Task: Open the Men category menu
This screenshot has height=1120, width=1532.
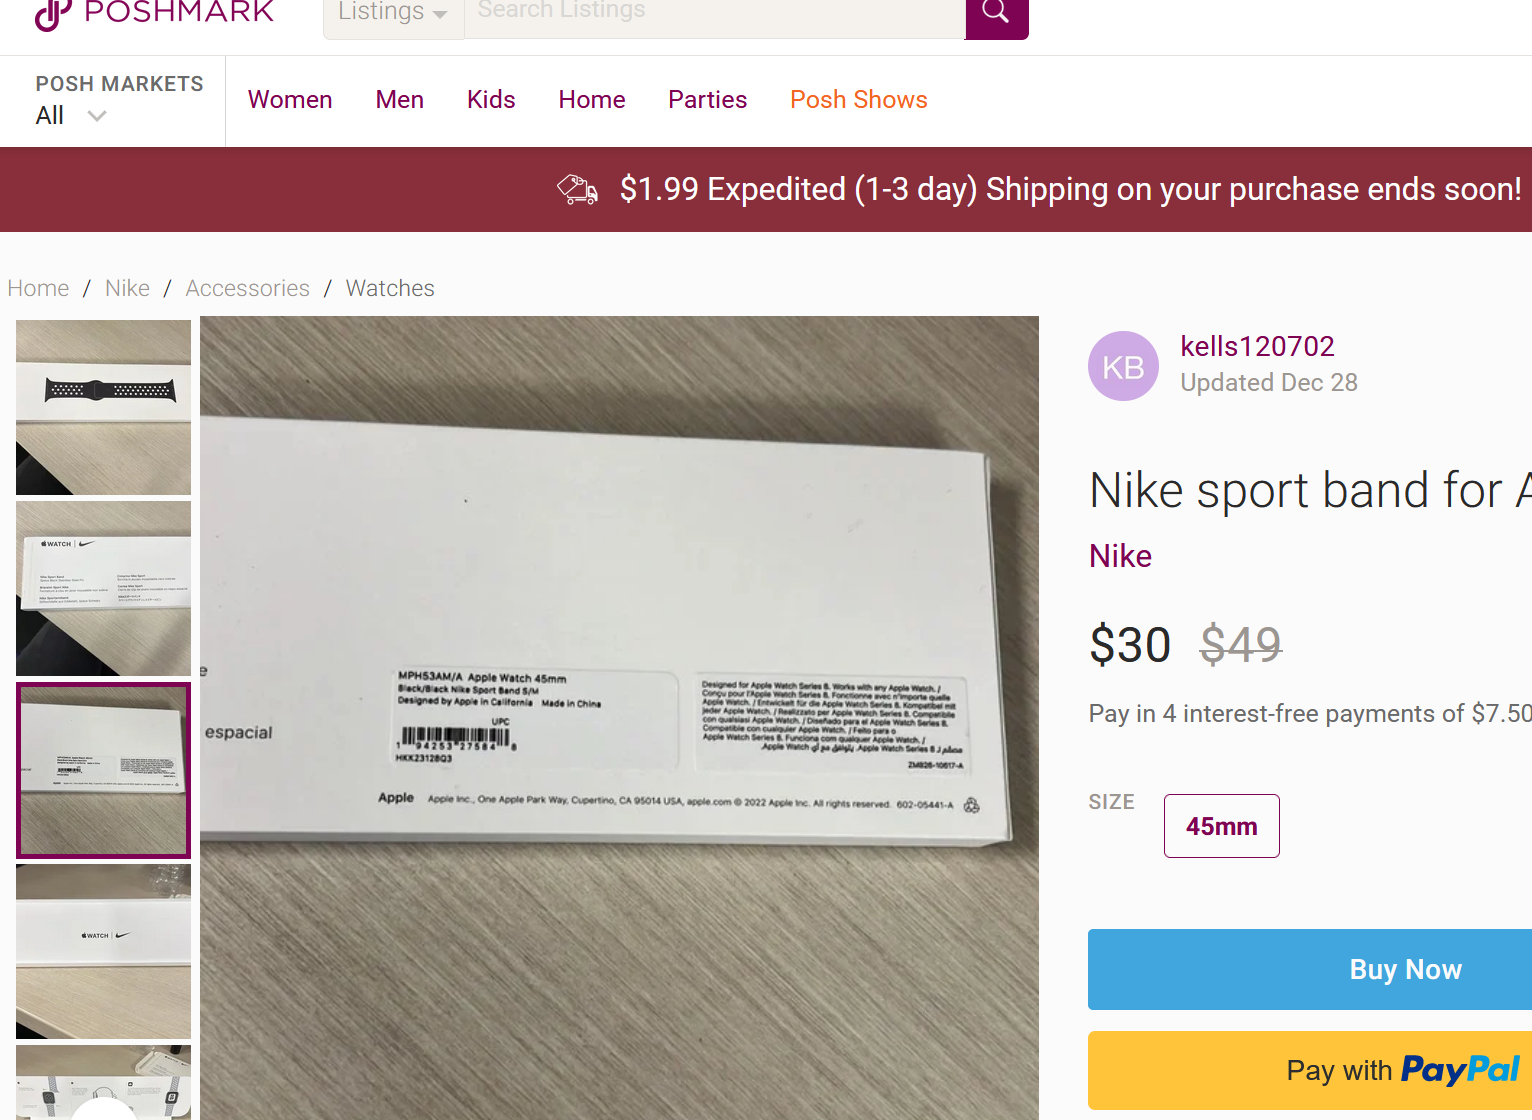Action: tap(400, 100)
